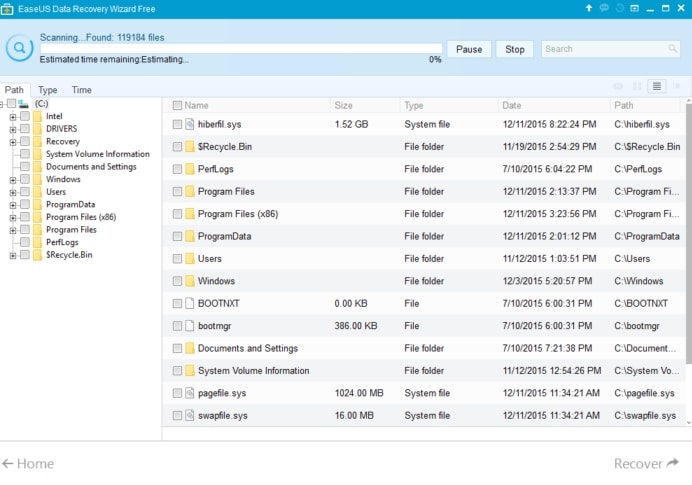Image resolution: width=692 pixels, height=485 pixels.
Task: Collapse the (C:) root tree node
Action: 2,104
